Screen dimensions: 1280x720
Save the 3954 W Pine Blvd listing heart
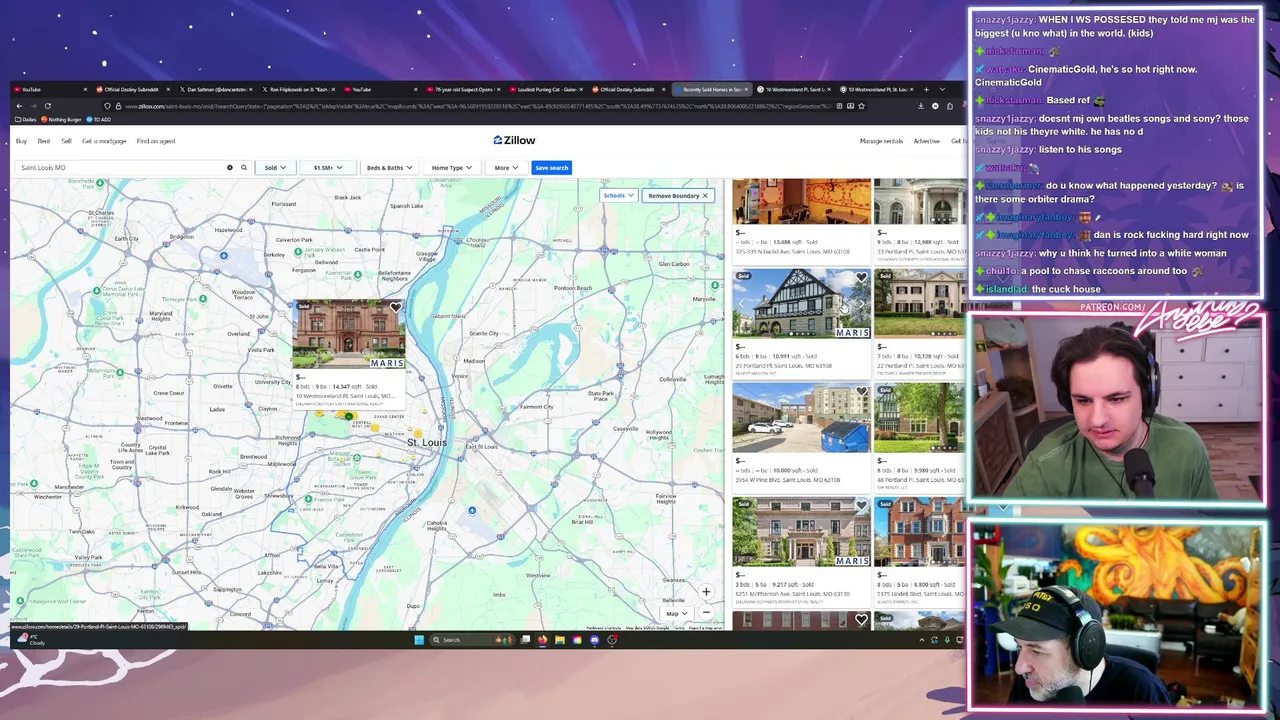coord(861,393)
